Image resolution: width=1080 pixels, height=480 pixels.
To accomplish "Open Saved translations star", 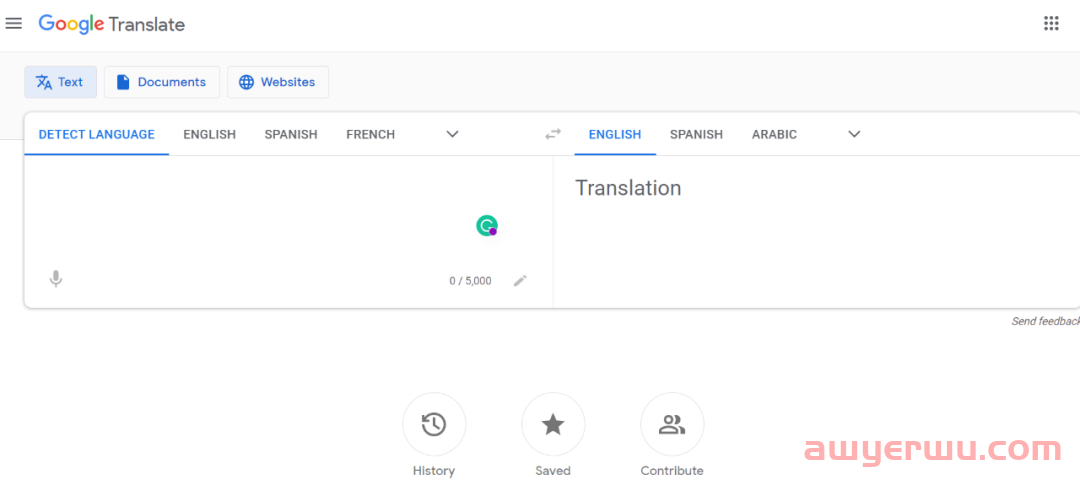I will (553, 424).
